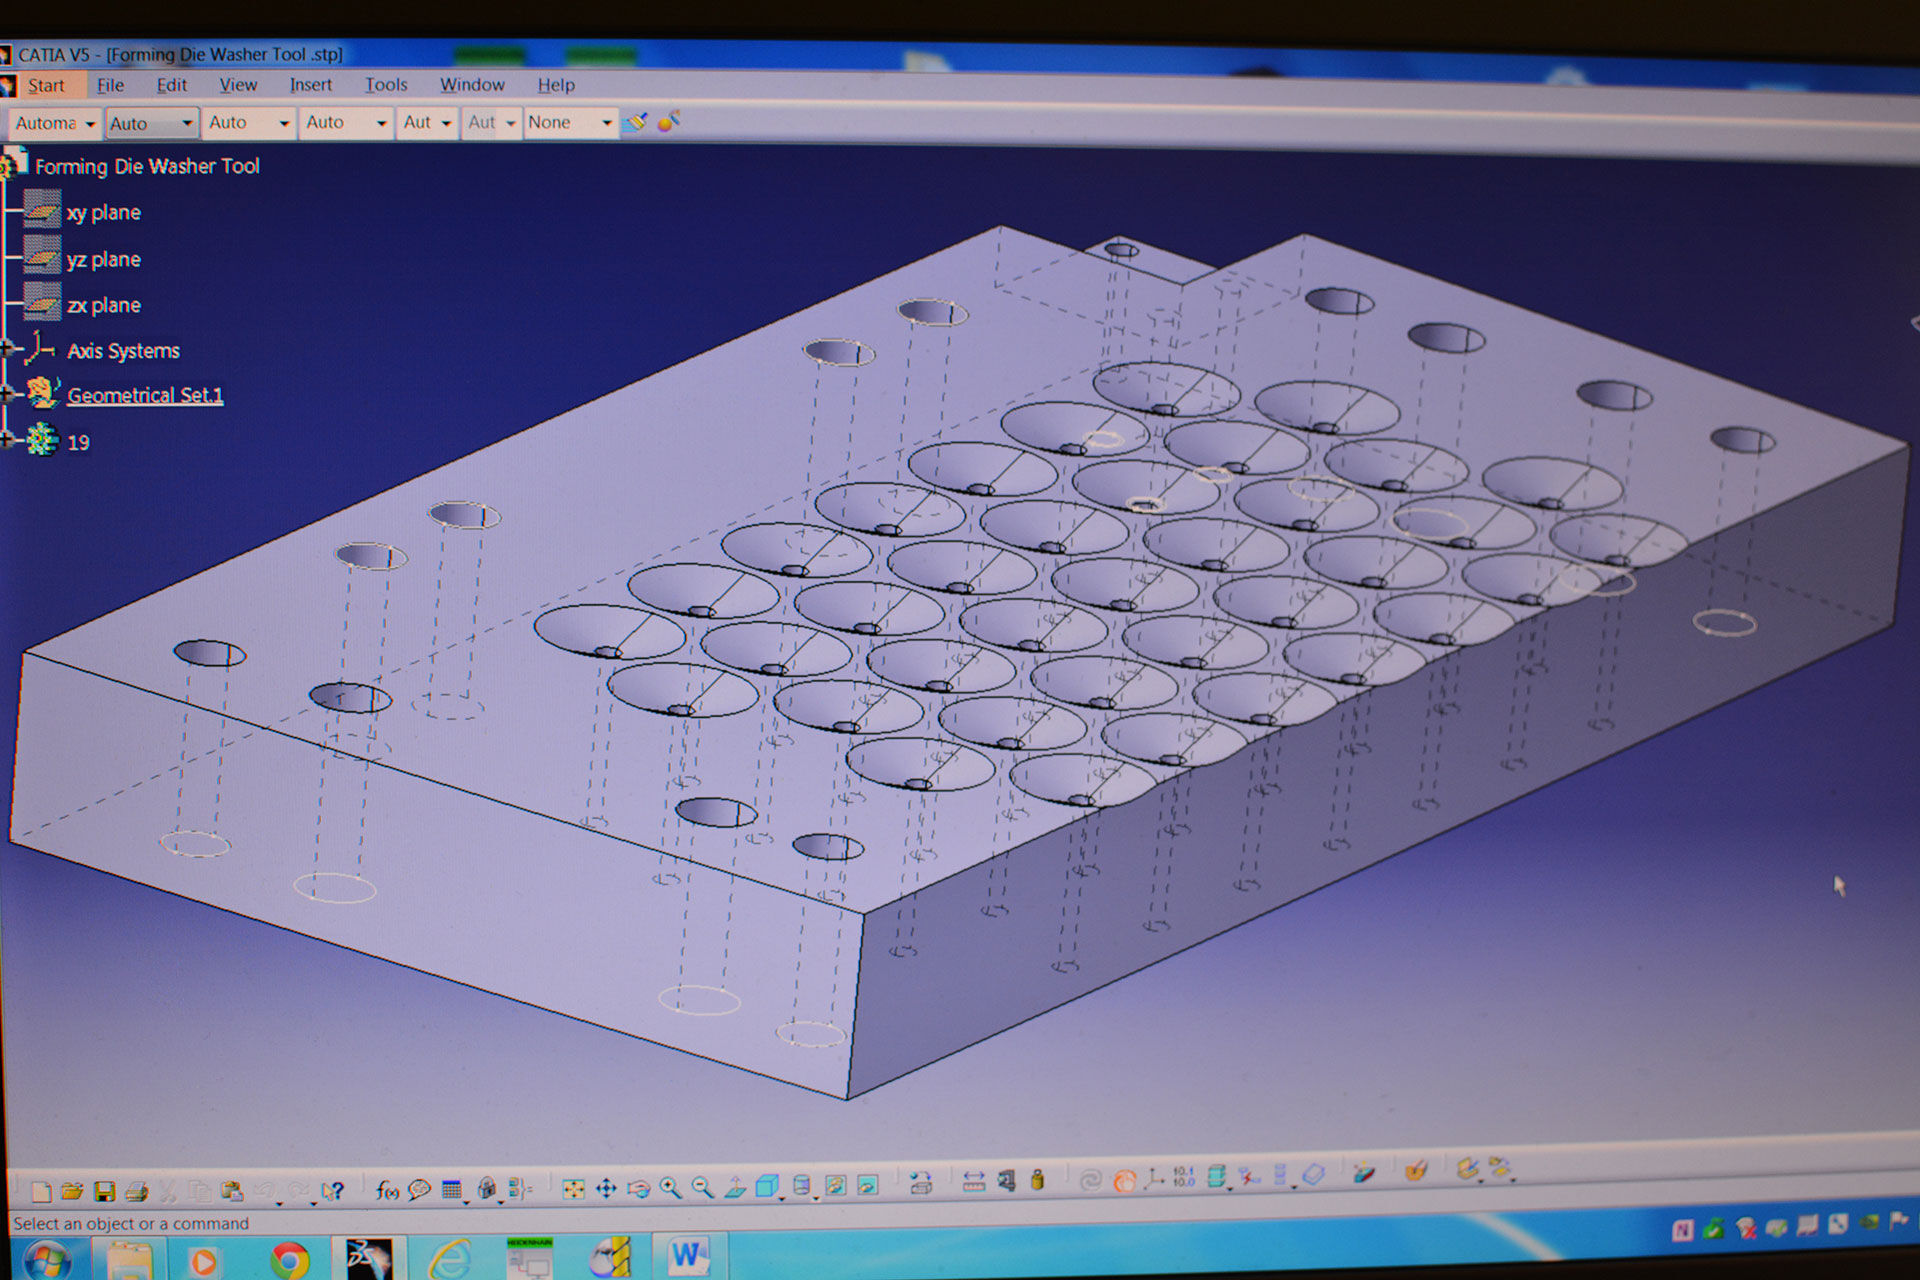Expand the Axis Systems tree node
The height and width of the screenshot is (1280, 1920).
(8, 349)
